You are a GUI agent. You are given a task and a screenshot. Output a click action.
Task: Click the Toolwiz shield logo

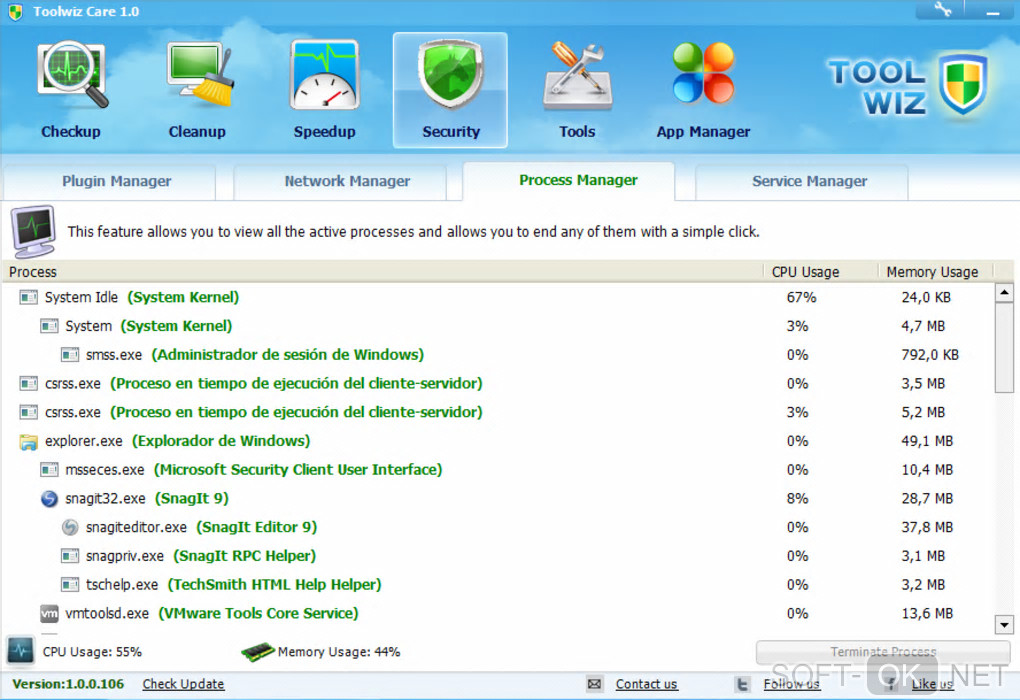click(x=963, y=84)
